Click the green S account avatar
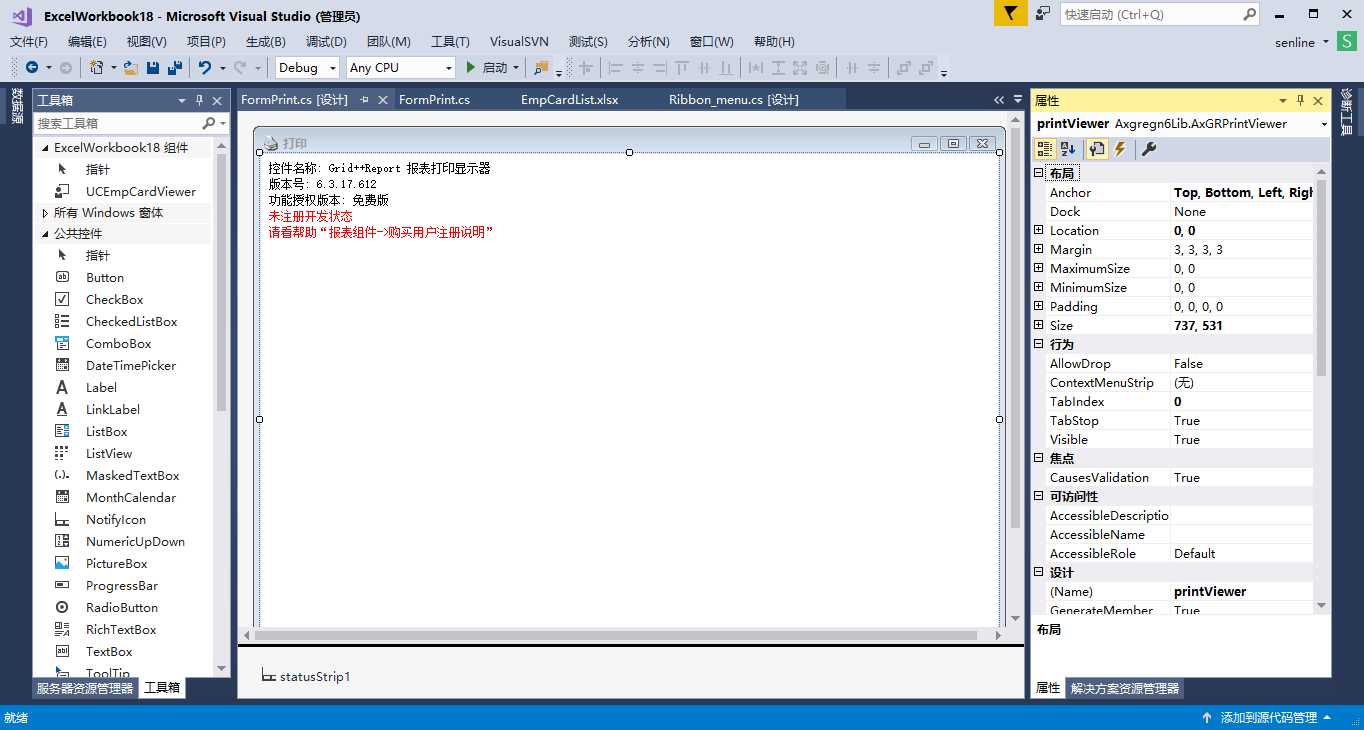 pyautogui.click(x=1347, y=42)
